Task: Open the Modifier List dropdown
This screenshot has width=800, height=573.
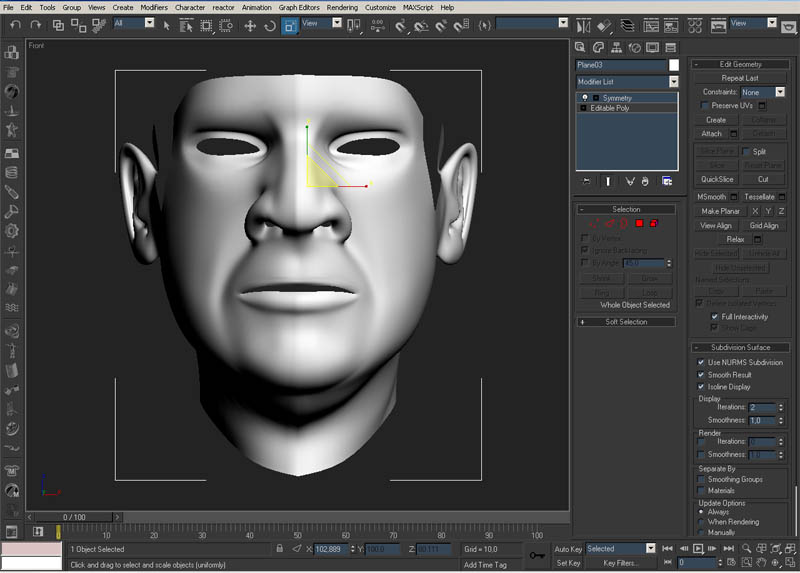Action: point(674,82)
